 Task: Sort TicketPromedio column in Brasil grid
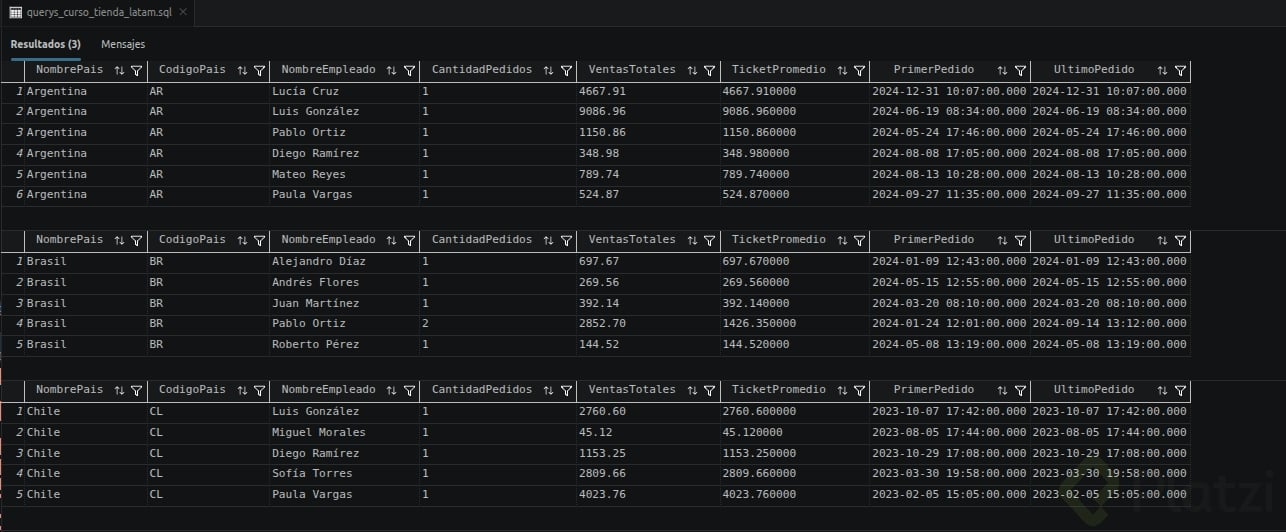[842, 240]
